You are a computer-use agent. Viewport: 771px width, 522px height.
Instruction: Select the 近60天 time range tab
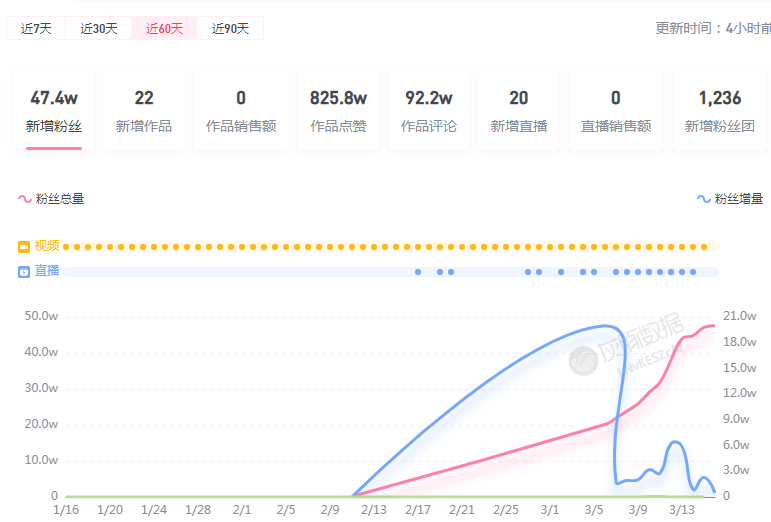(x=164, y=28)
